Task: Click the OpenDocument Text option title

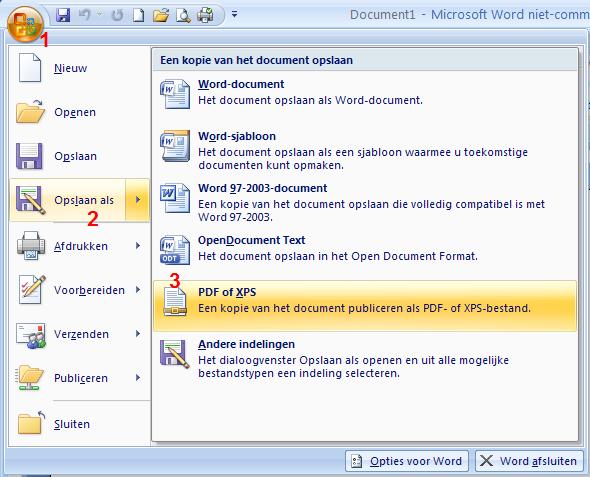Action: [x=252, y=240]
